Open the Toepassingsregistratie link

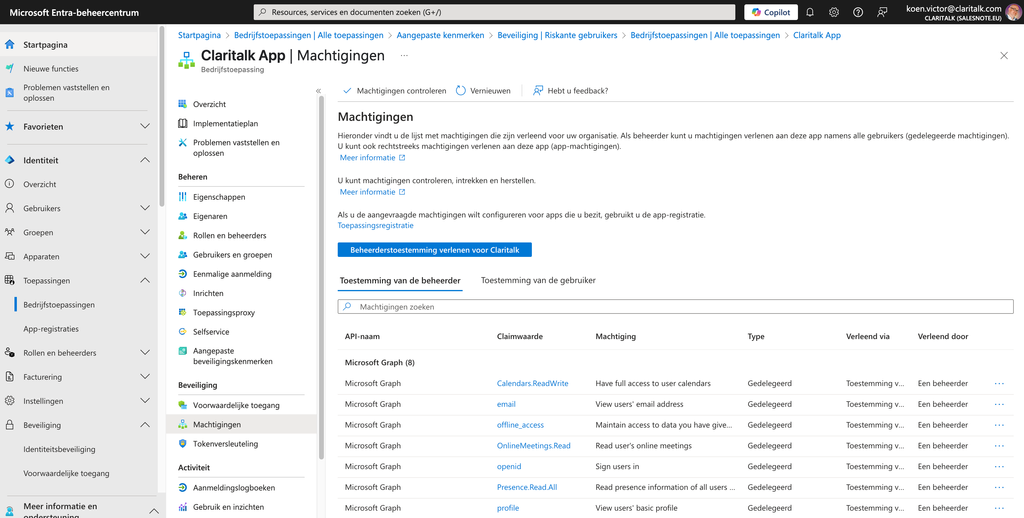[x=376, y=225]
